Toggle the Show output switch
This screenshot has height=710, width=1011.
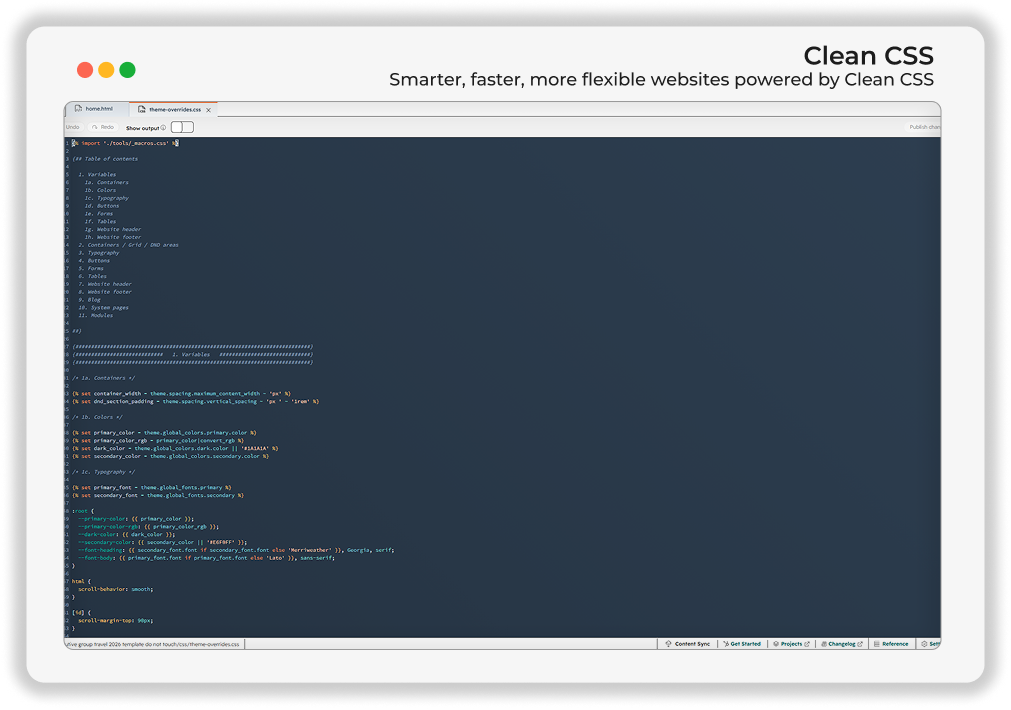coord(182,127)
